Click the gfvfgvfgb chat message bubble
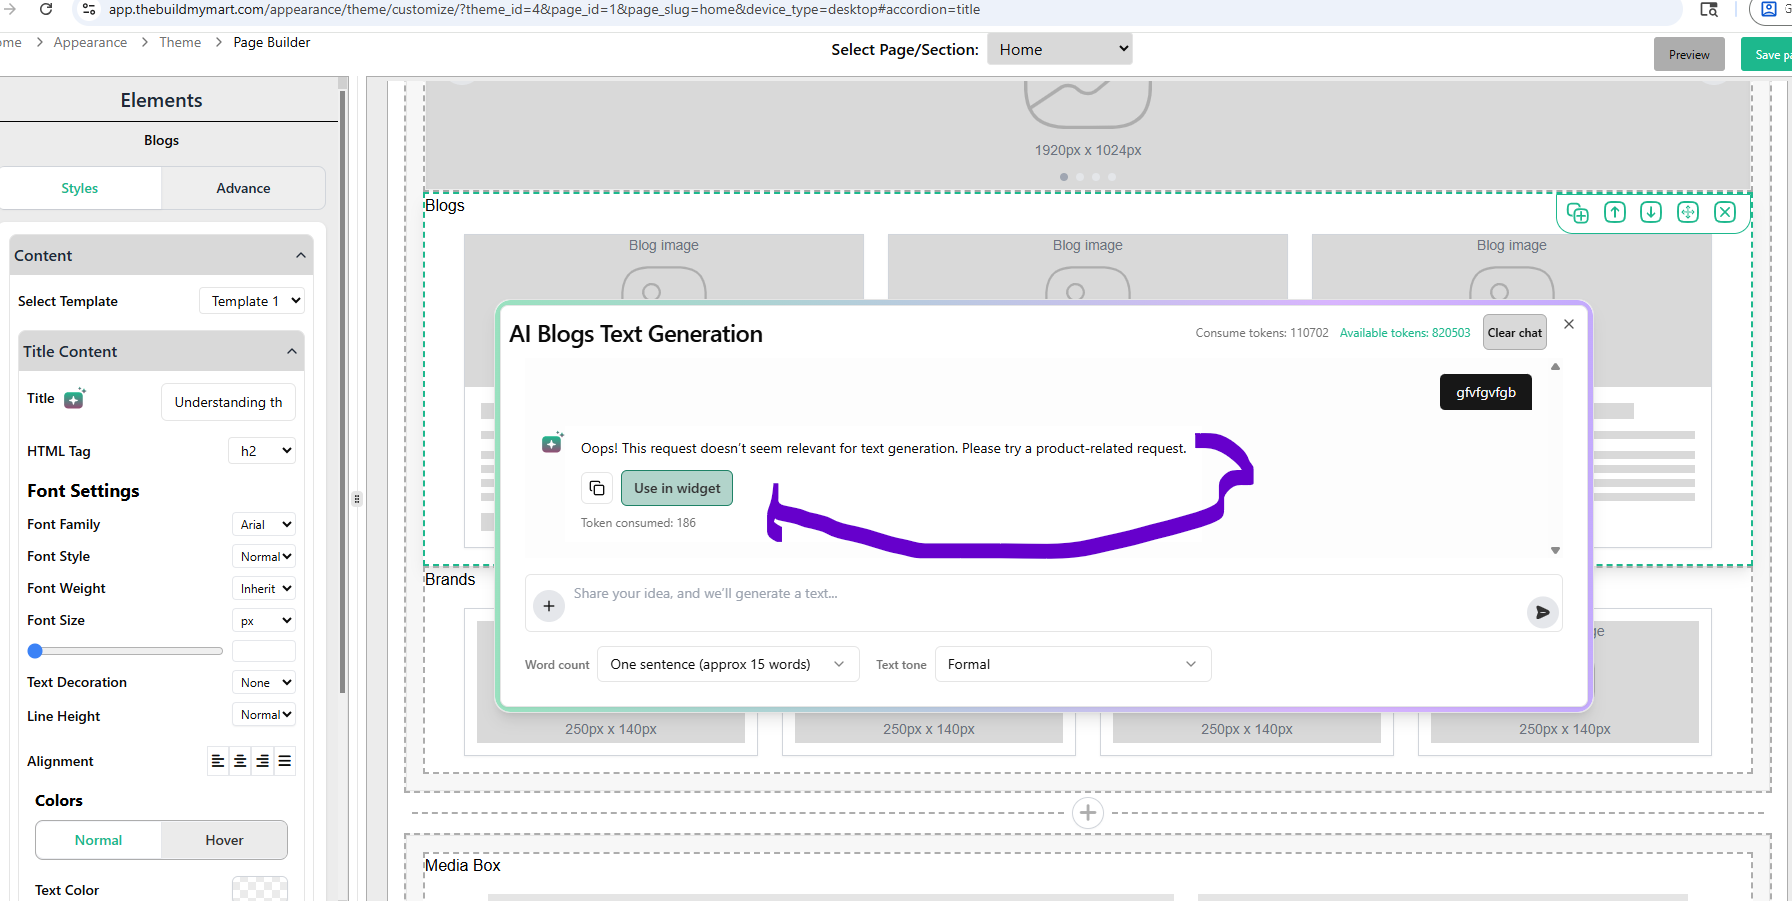Screen dimensions: 1792x901 tap(1486, 392)
